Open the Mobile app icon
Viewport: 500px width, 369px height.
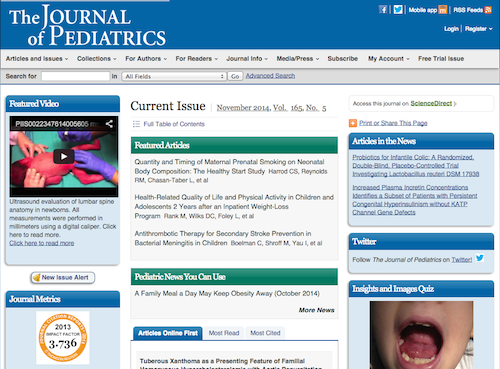point(443,10)
